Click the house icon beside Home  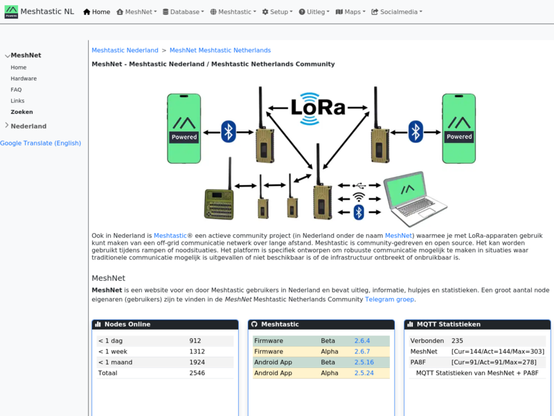point(87,12)
